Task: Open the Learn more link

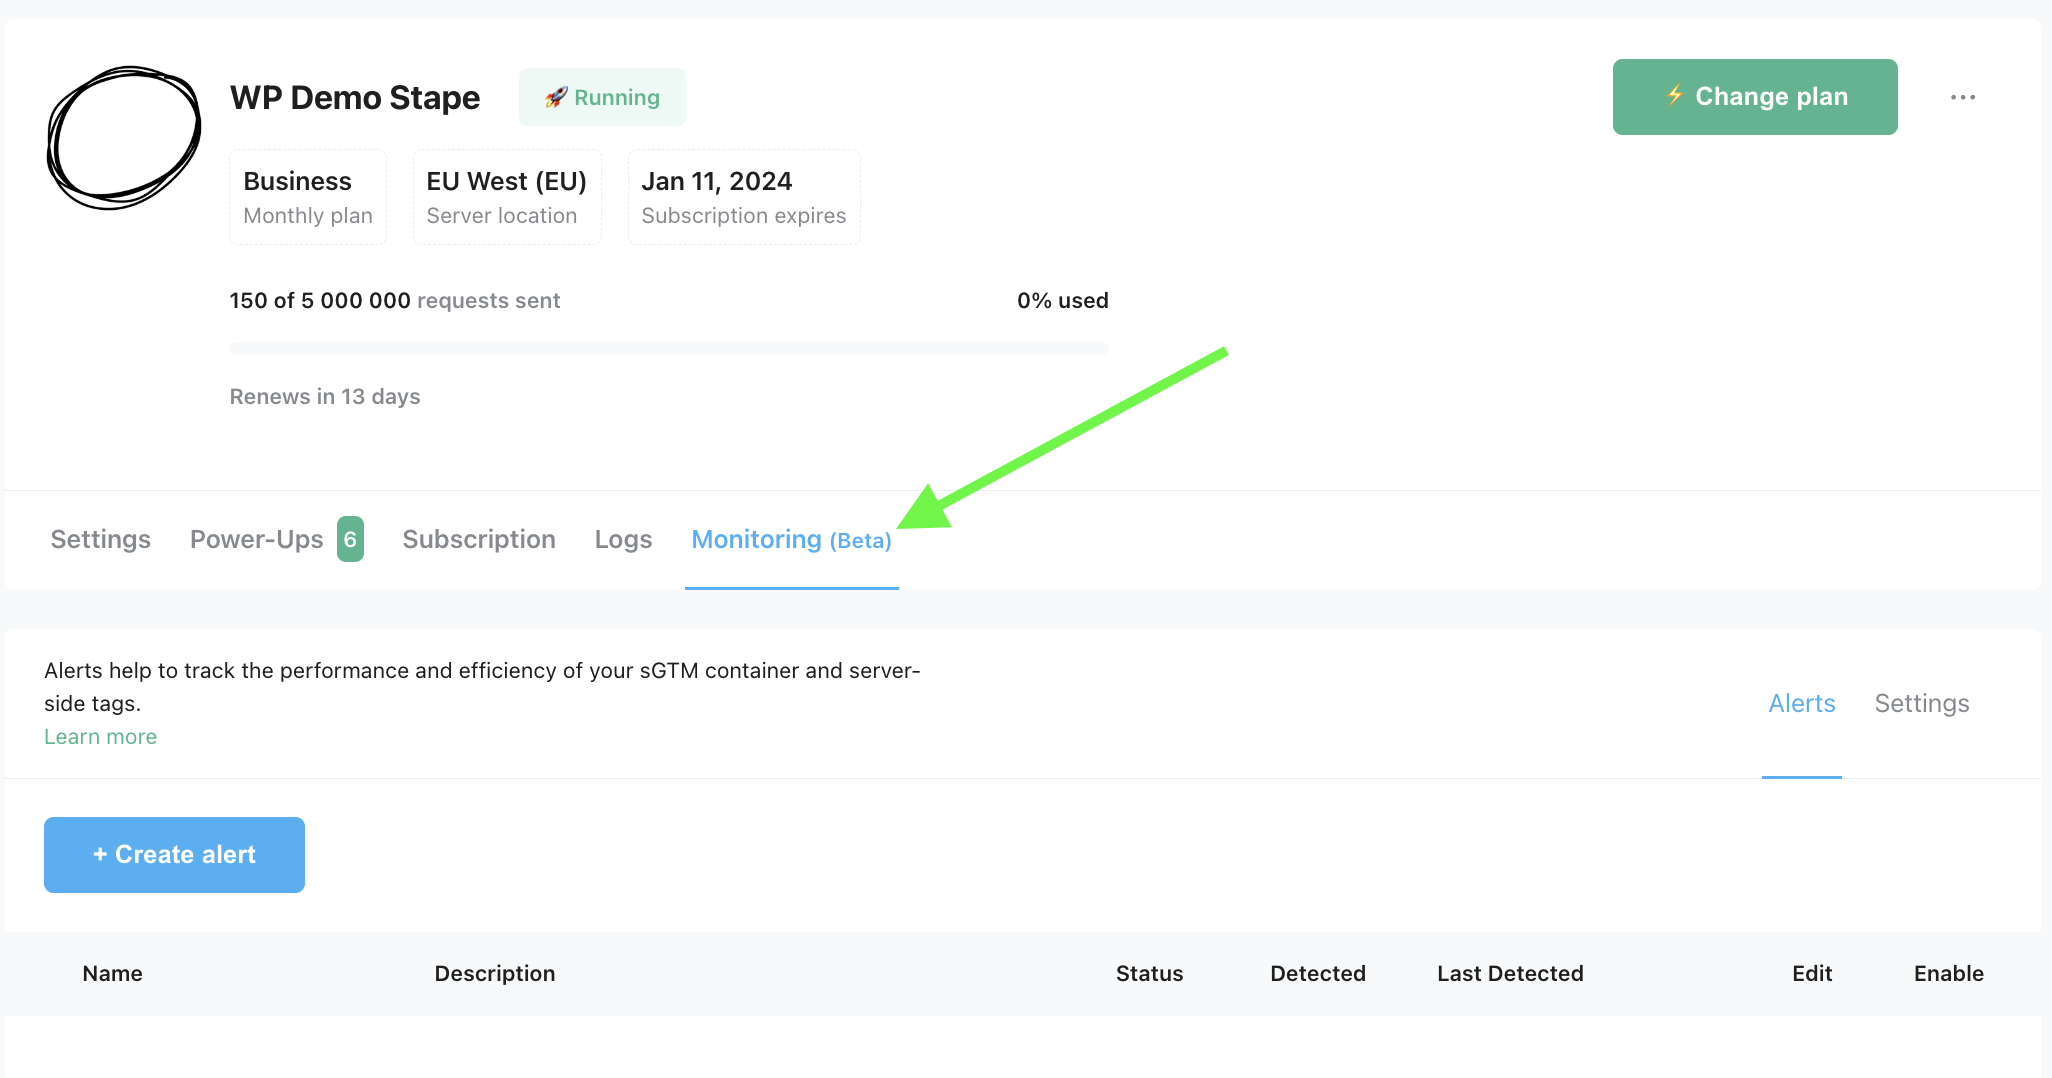Action: pyautogui.click(x=100, y=736)
